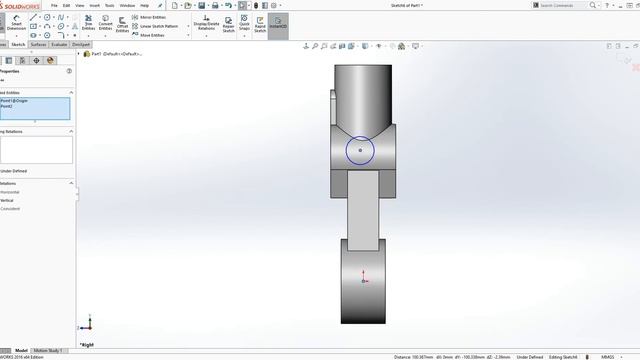Click the Print icon
This screenshot has height=360, width=640.
(x=215, y=5)
